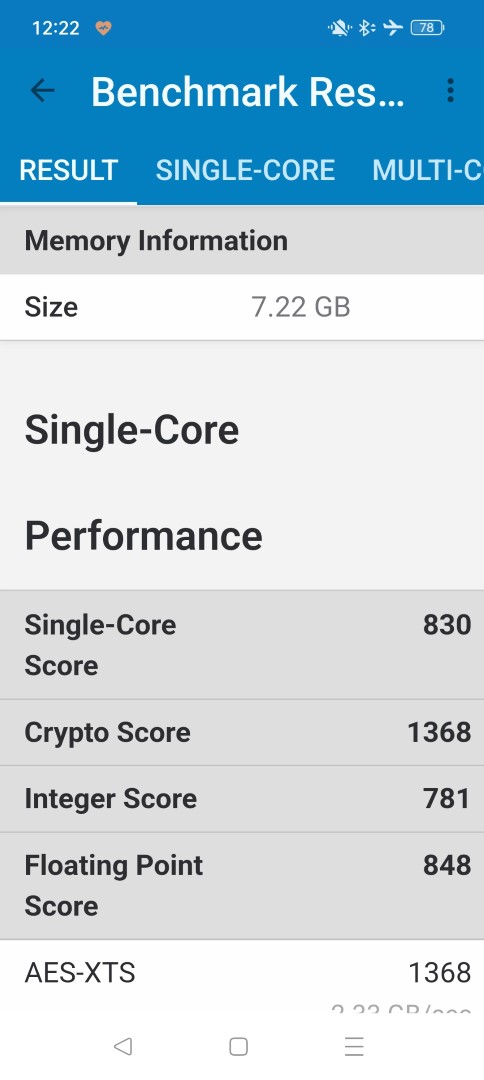Tap the Floating Point Score row
Image resolution: width=484 pixels, height=1080 pixels.
click(x=242, y=886)
